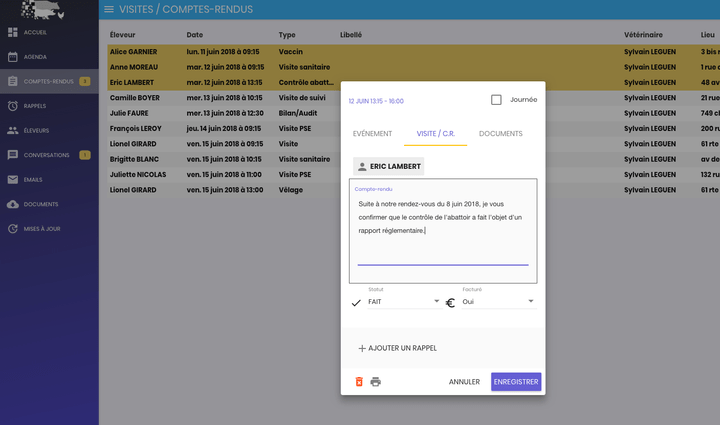Click the Eric Lambert chip
The height and width of the screenshot is (425, 720).
(388, 166)
